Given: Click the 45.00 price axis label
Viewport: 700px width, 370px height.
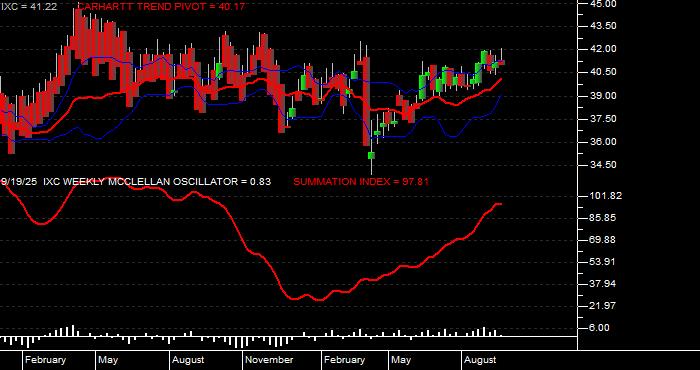Looking at the screenshot, I should pos(604,4).
